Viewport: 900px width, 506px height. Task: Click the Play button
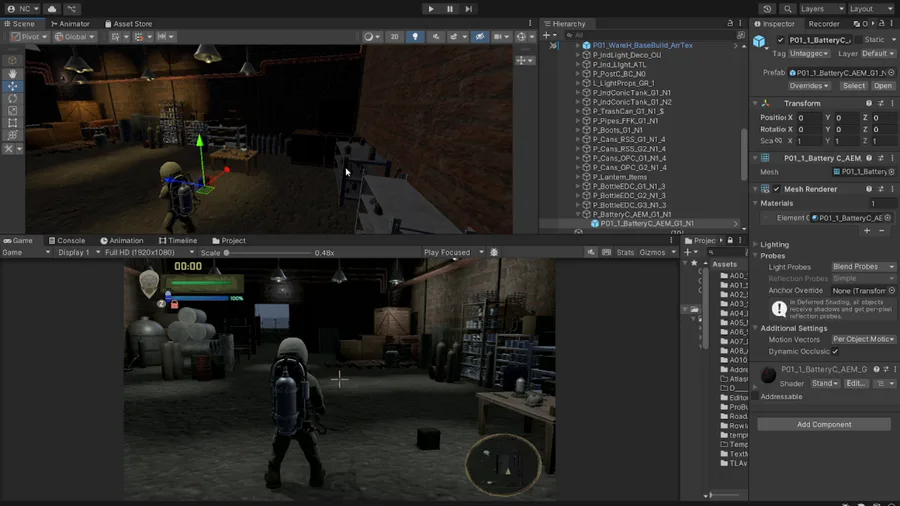click(x=430, y=9)
